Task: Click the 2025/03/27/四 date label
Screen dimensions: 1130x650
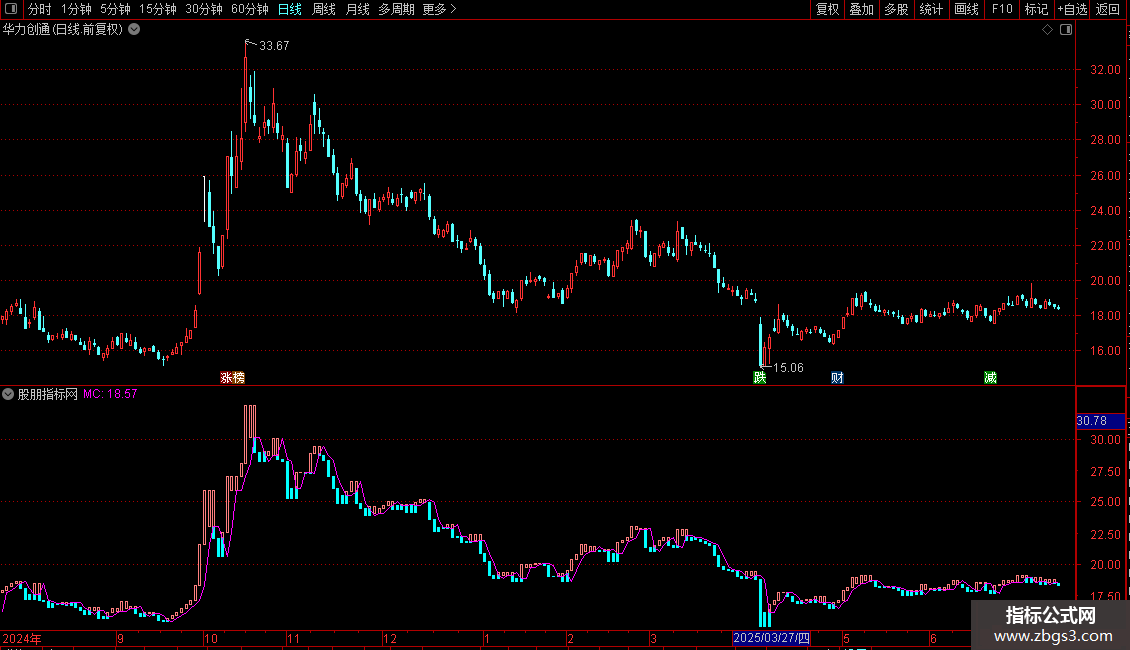Action: click(x=771, y=638)
